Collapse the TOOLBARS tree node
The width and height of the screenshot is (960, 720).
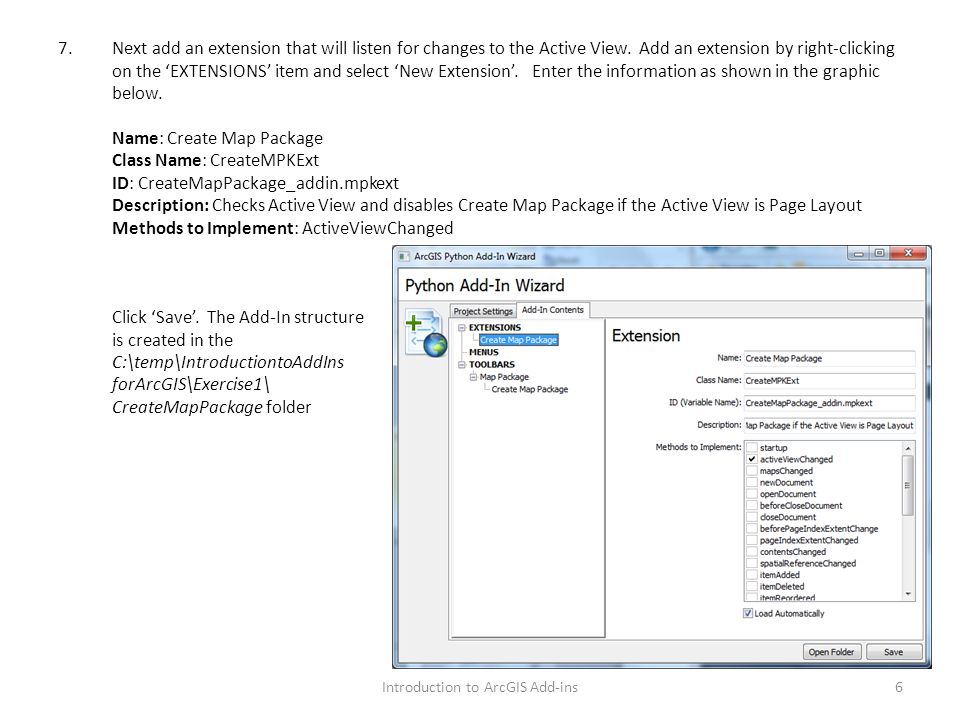click(462, 365)
